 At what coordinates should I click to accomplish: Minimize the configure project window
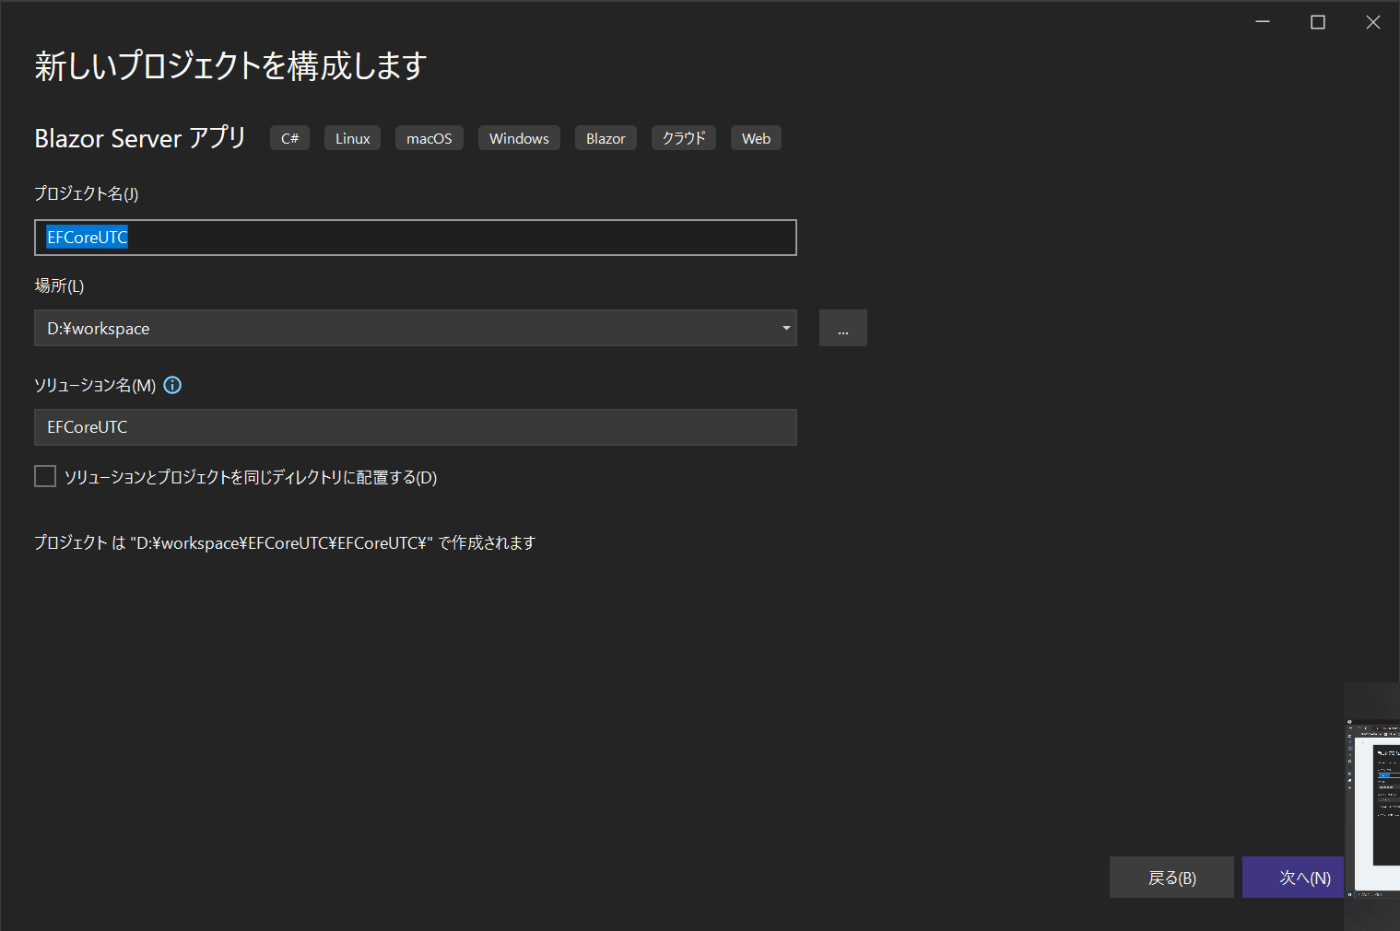[1263, 22]
